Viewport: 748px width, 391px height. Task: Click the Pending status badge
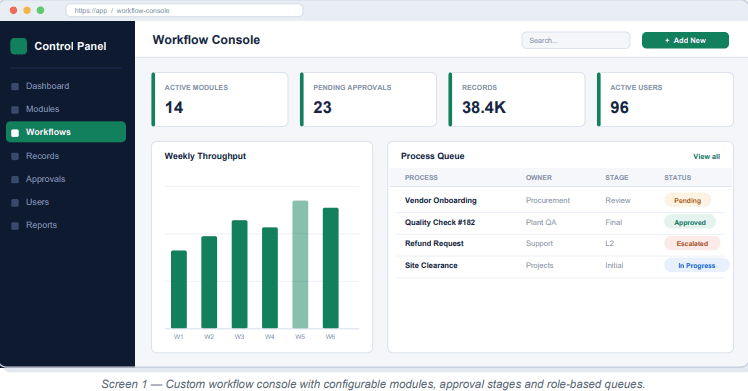click(x=687, y=200)
